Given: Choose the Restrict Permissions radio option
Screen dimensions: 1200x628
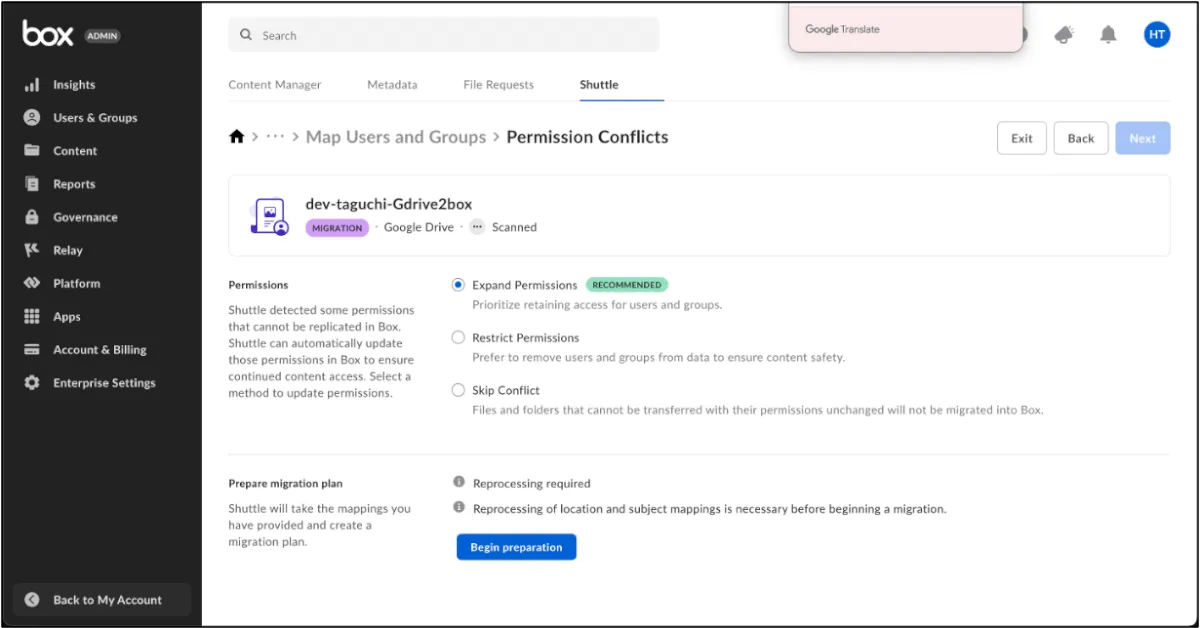Looking at the screenshot, I should [458, 338].
